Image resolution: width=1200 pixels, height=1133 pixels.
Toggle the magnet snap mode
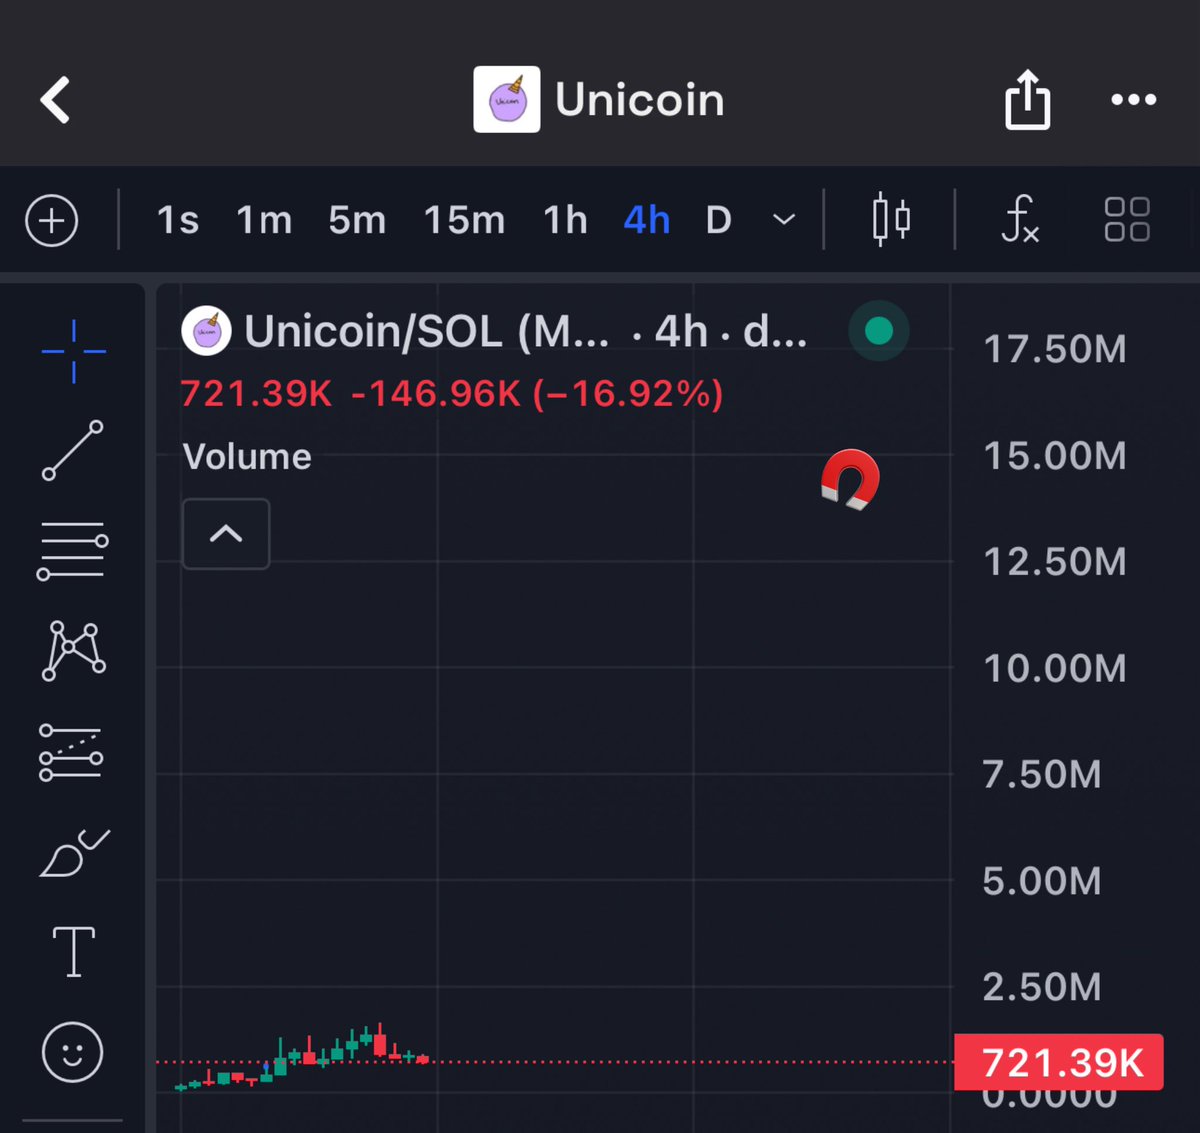(x=850, y=480)
